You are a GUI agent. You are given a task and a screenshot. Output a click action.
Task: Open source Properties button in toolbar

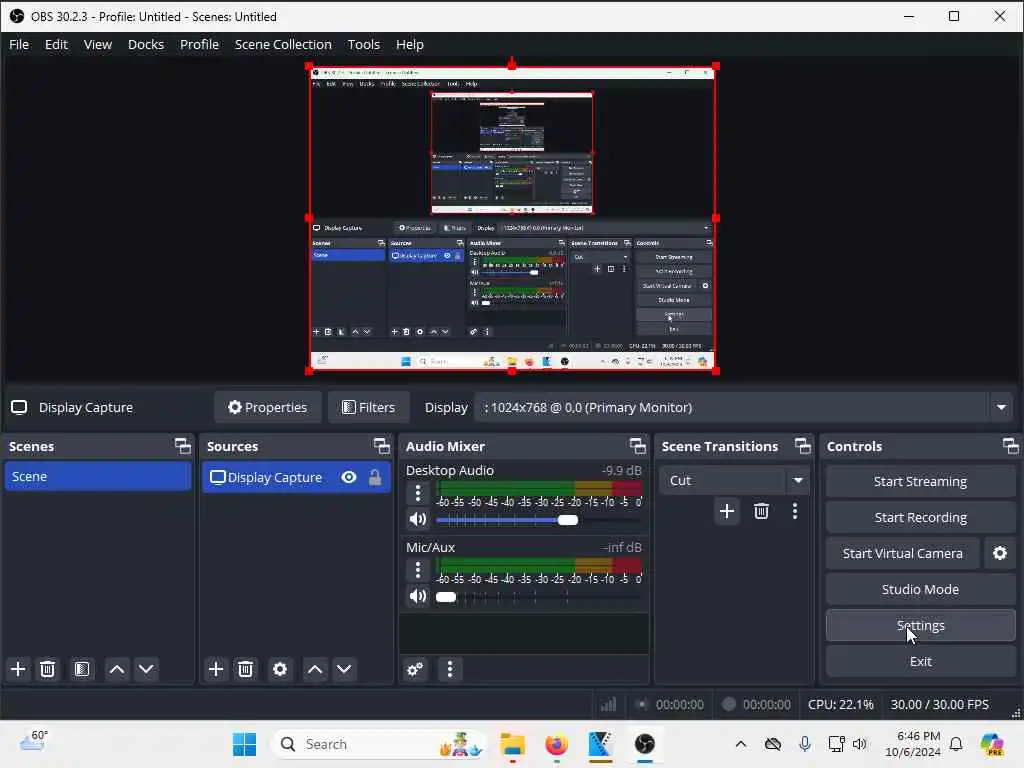pos(268,408)
